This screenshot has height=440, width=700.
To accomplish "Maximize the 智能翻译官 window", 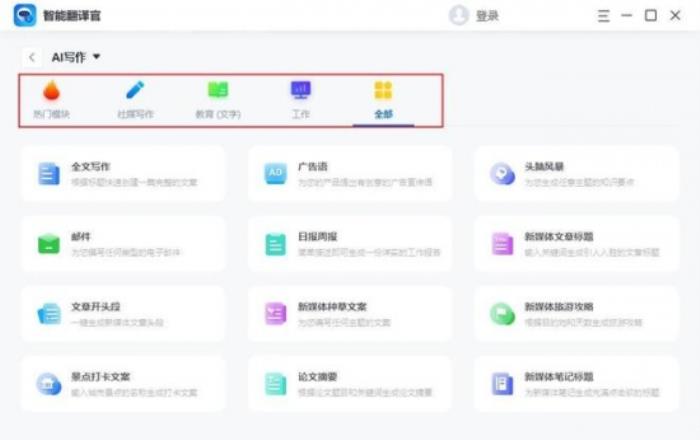I will click(x=651, y=16).
